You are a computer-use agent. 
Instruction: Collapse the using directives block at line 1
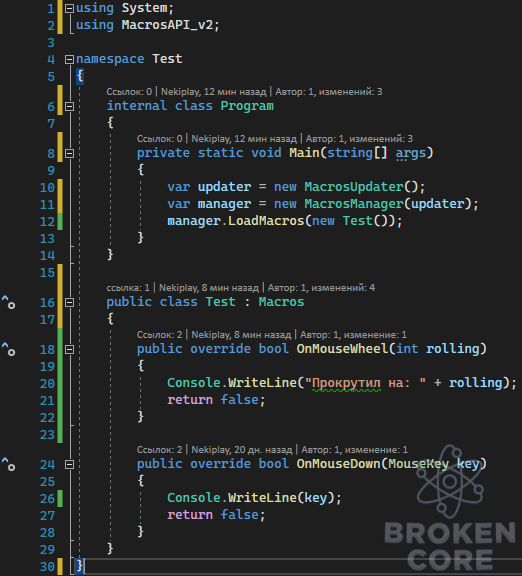click(x=69, y=8)
